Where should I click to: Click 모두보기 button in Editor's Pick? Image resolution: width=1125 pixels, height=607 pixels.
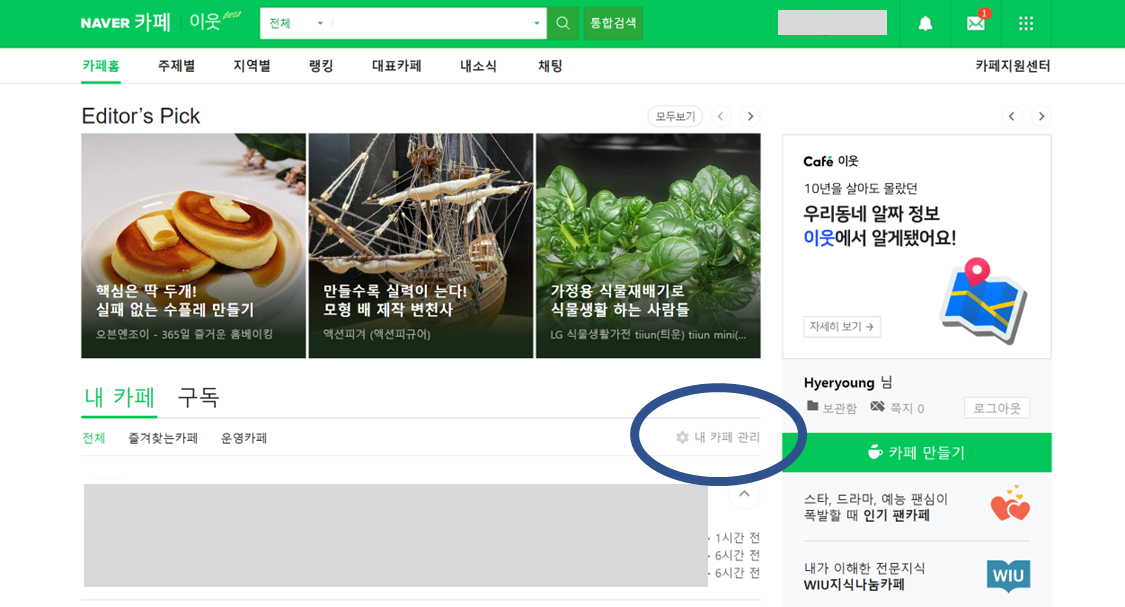point(675,116)
